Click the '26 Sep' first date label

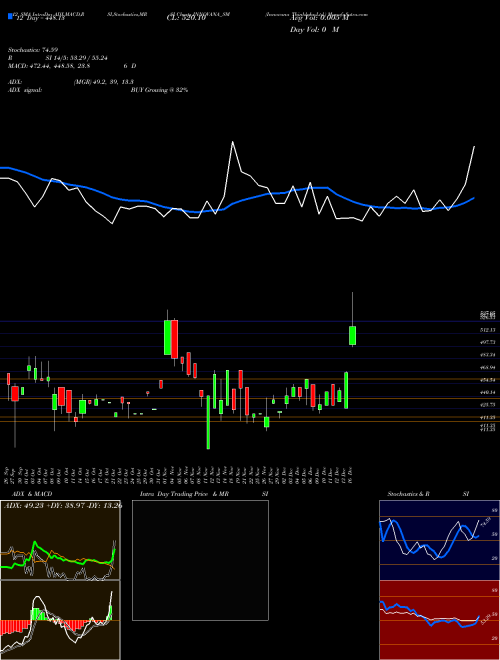click(8, 474)
